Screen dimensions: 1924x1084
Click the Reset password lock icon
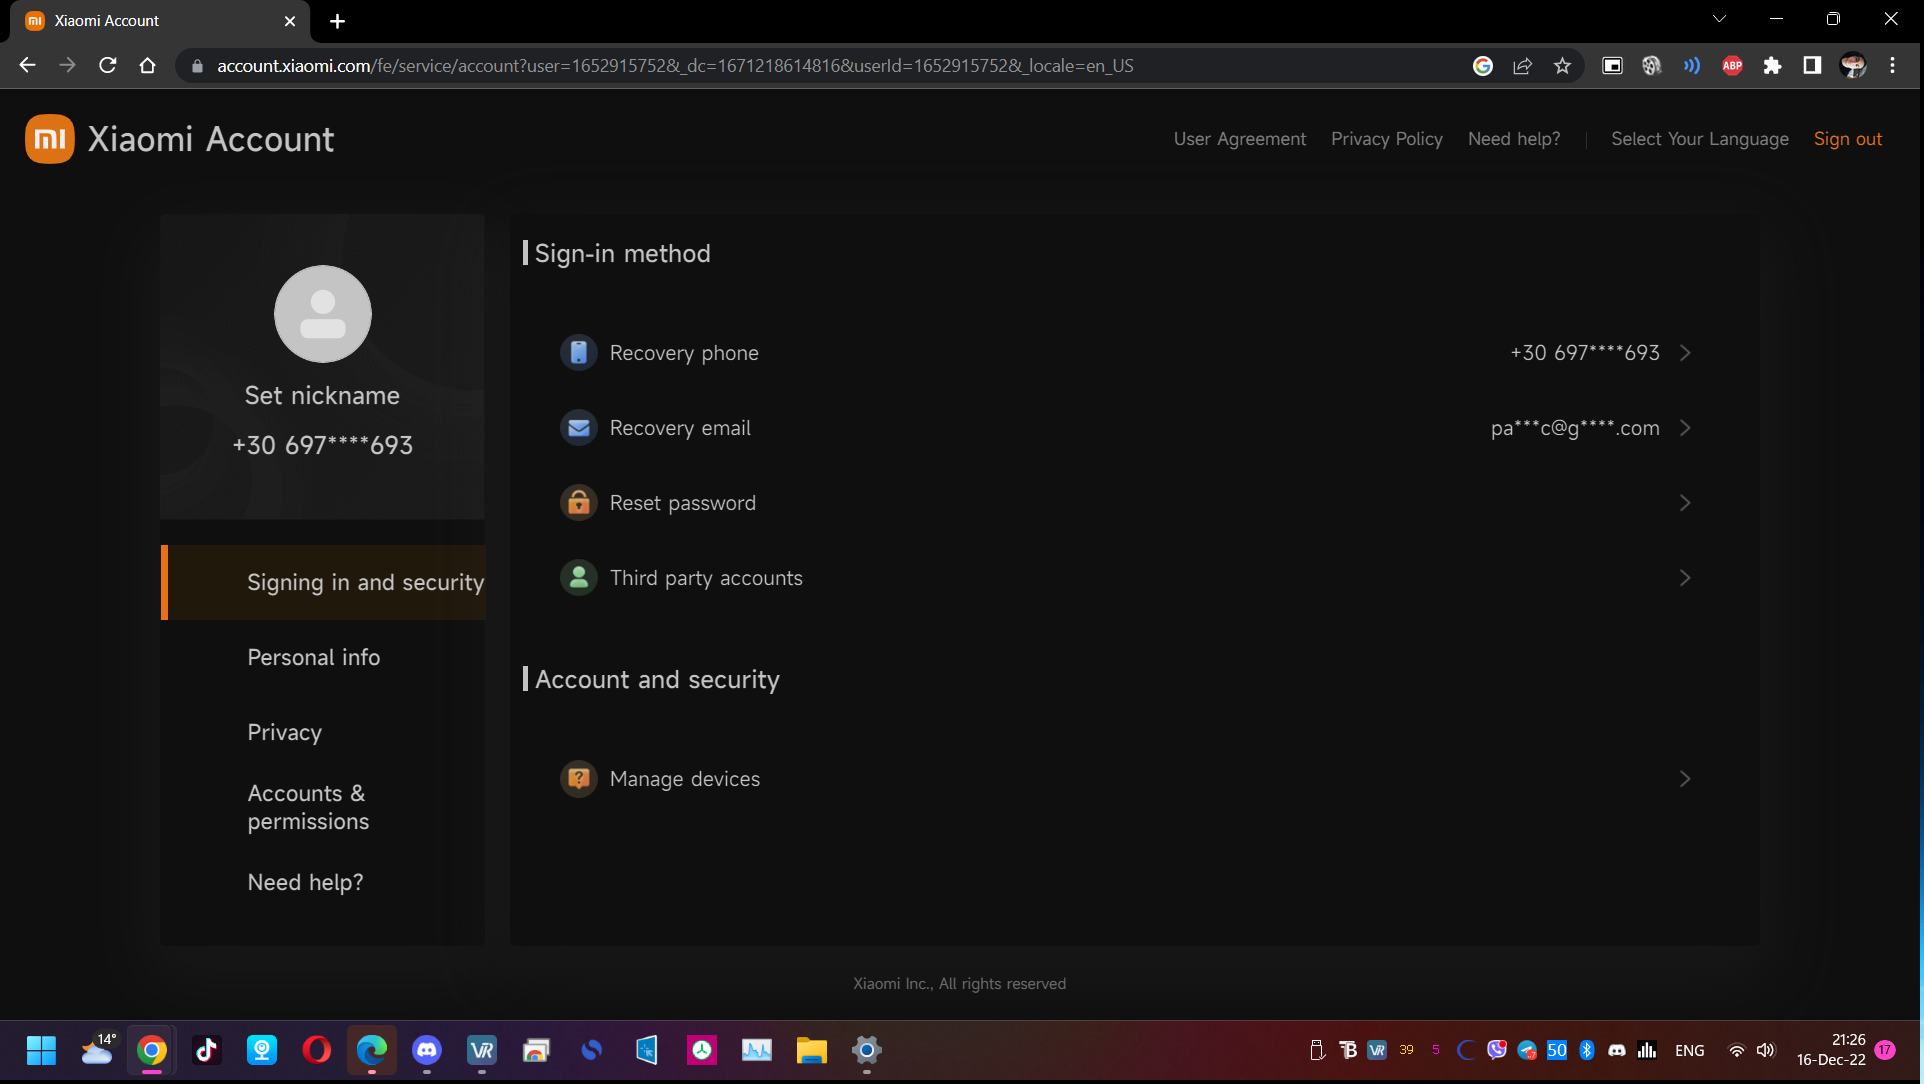click(x=578, y=503)
